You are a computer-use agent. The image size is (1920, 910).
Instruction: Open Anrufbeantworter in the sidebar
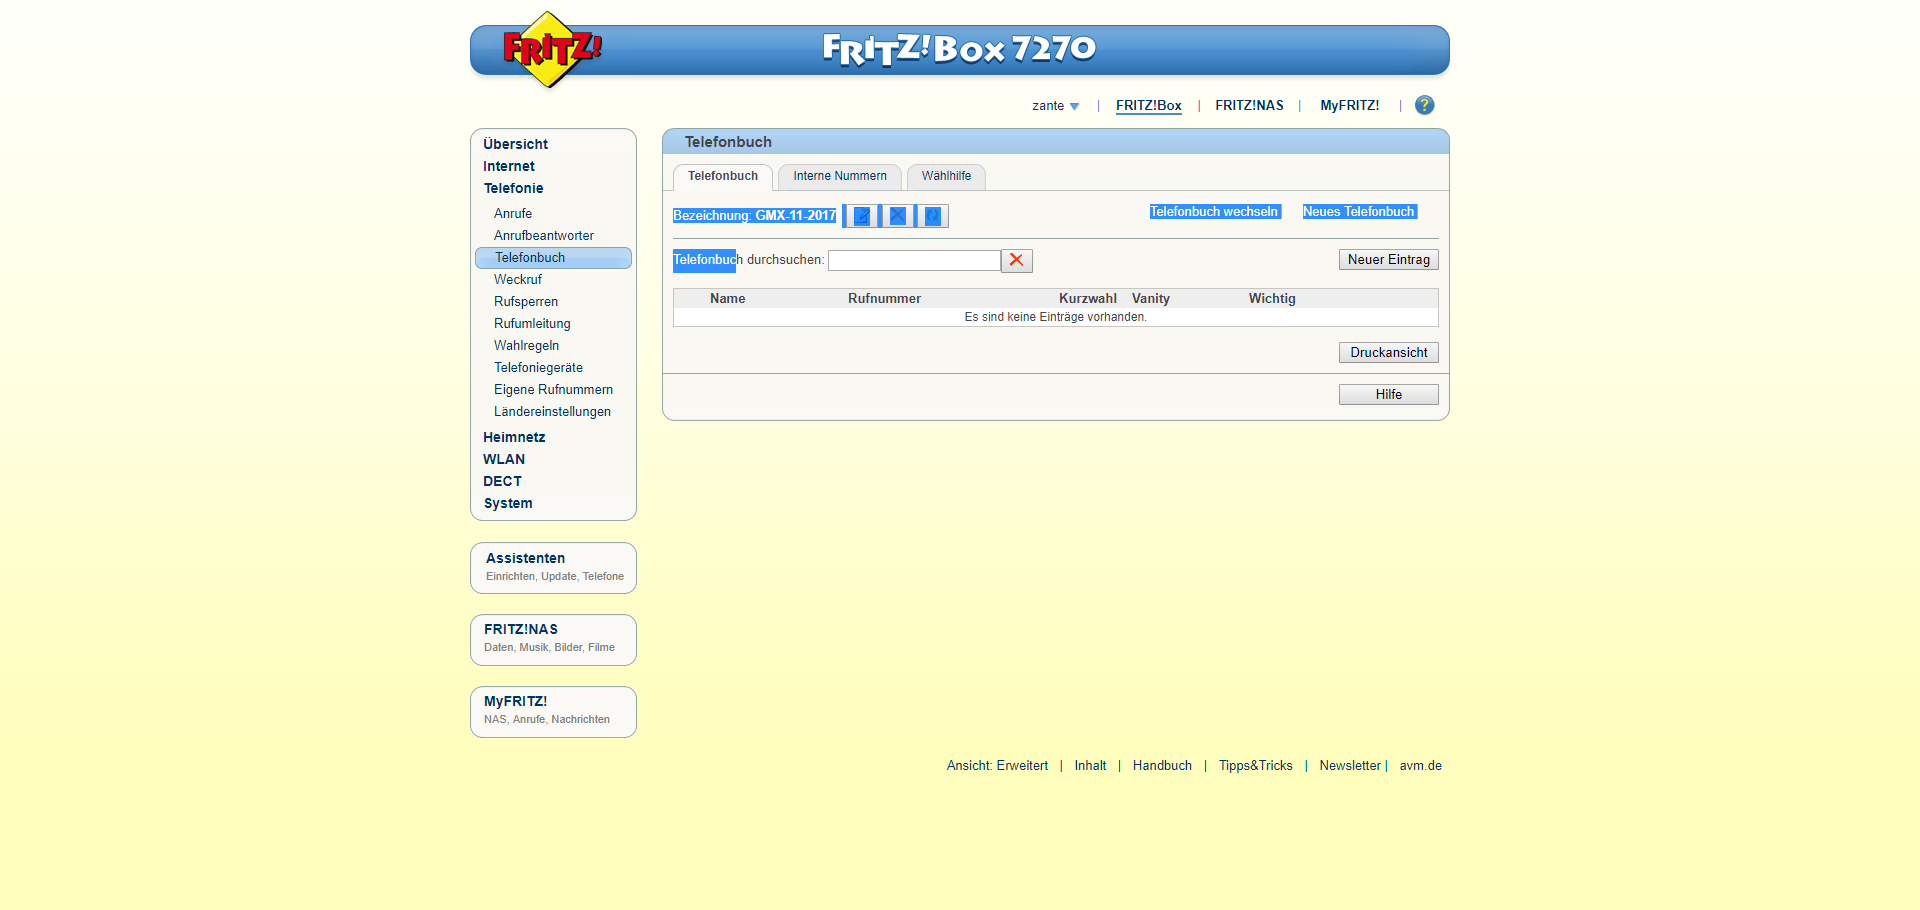544,236
